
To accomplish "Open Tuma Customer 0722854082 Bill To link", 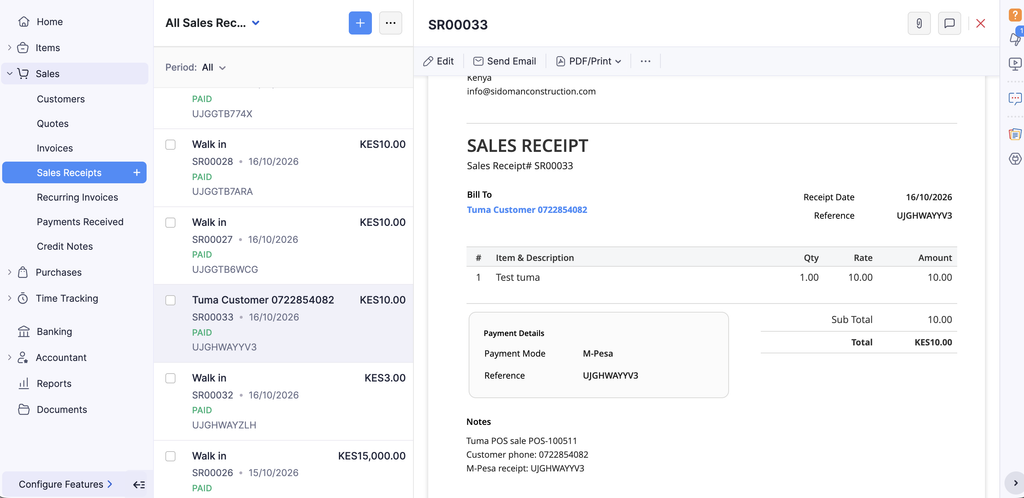I will pos(526,210).
